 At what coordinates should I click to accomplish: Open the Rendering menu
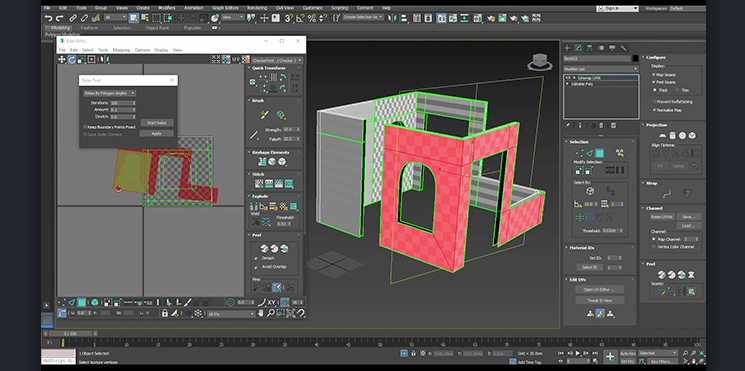tap(256, 8)
